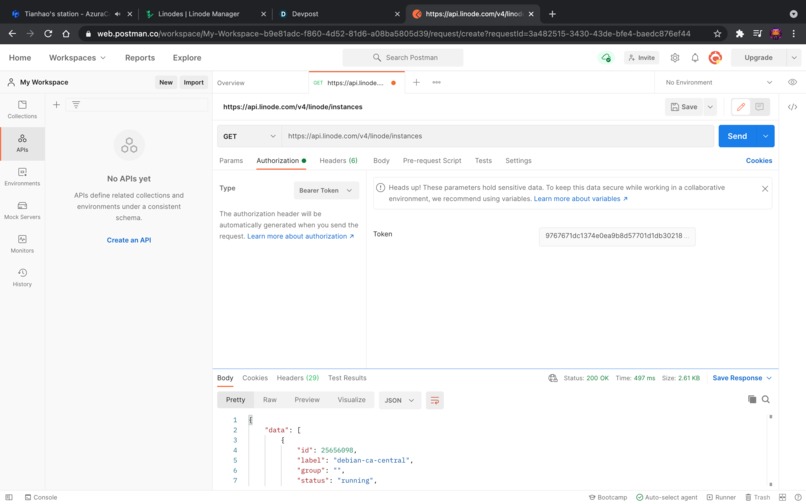
Task: Open tab options three dots menu
Action: 436,82
